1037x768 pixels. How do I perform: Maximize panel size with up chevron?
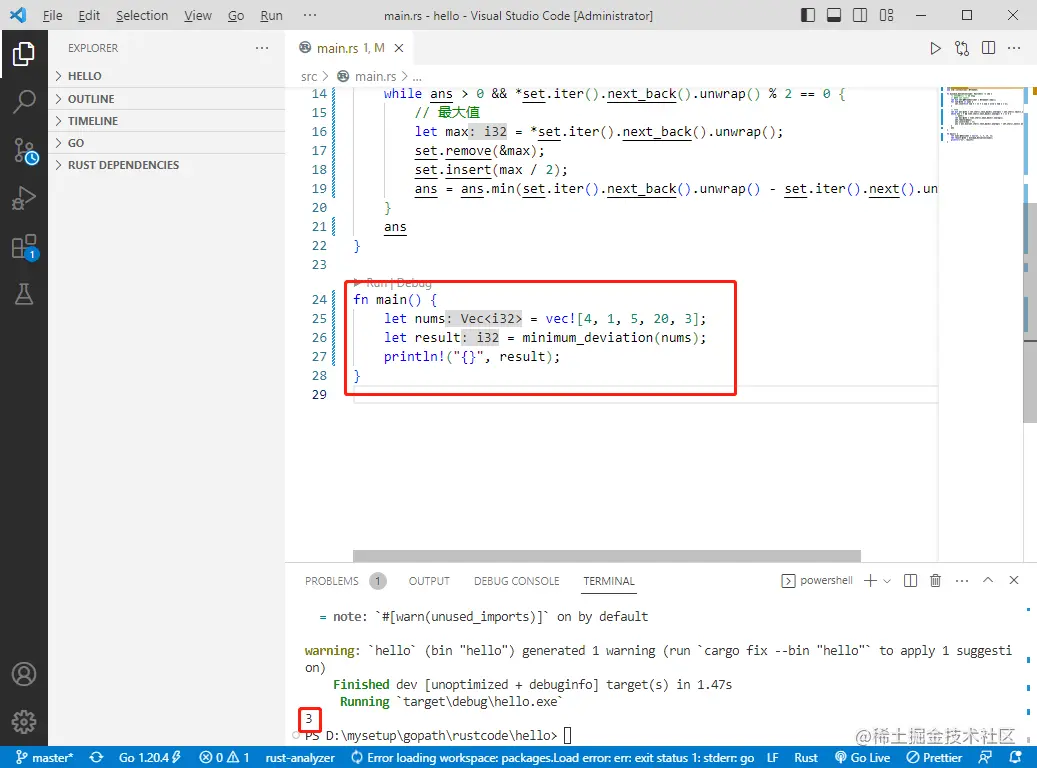tap(987, 580)
